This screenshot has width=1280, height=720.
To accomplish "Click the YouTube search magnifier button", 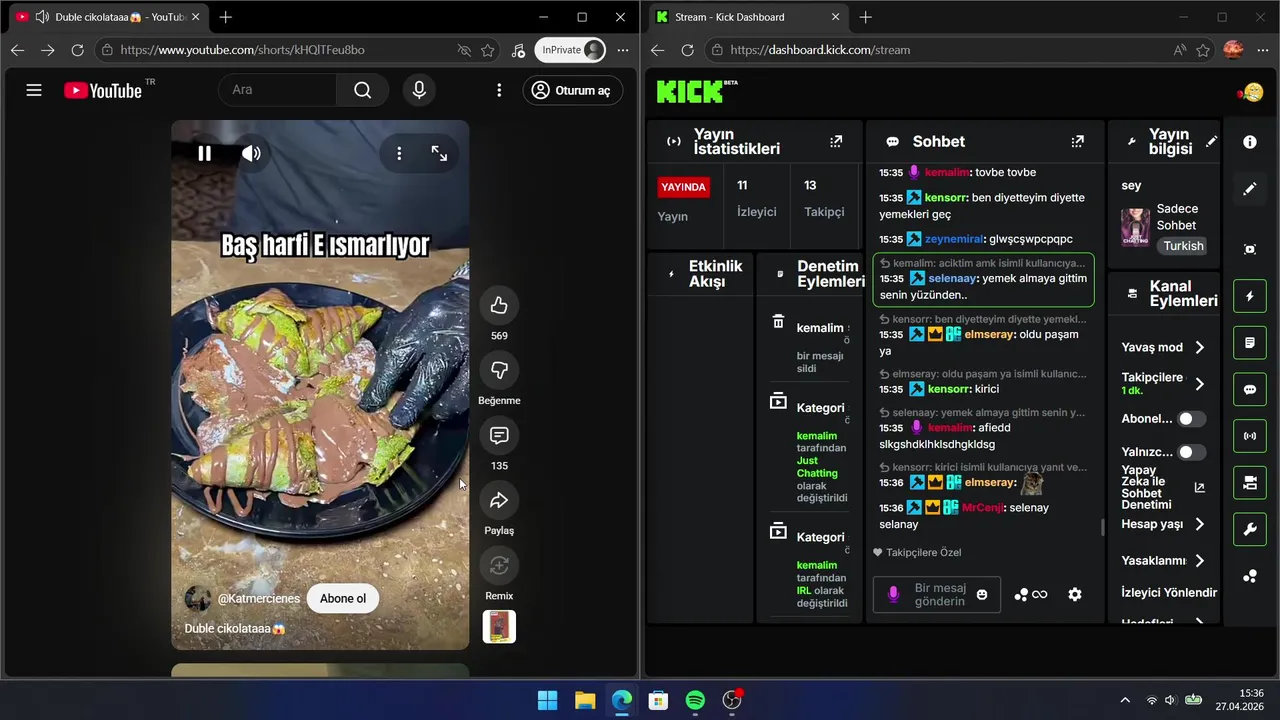I will (x=362, y=90).
